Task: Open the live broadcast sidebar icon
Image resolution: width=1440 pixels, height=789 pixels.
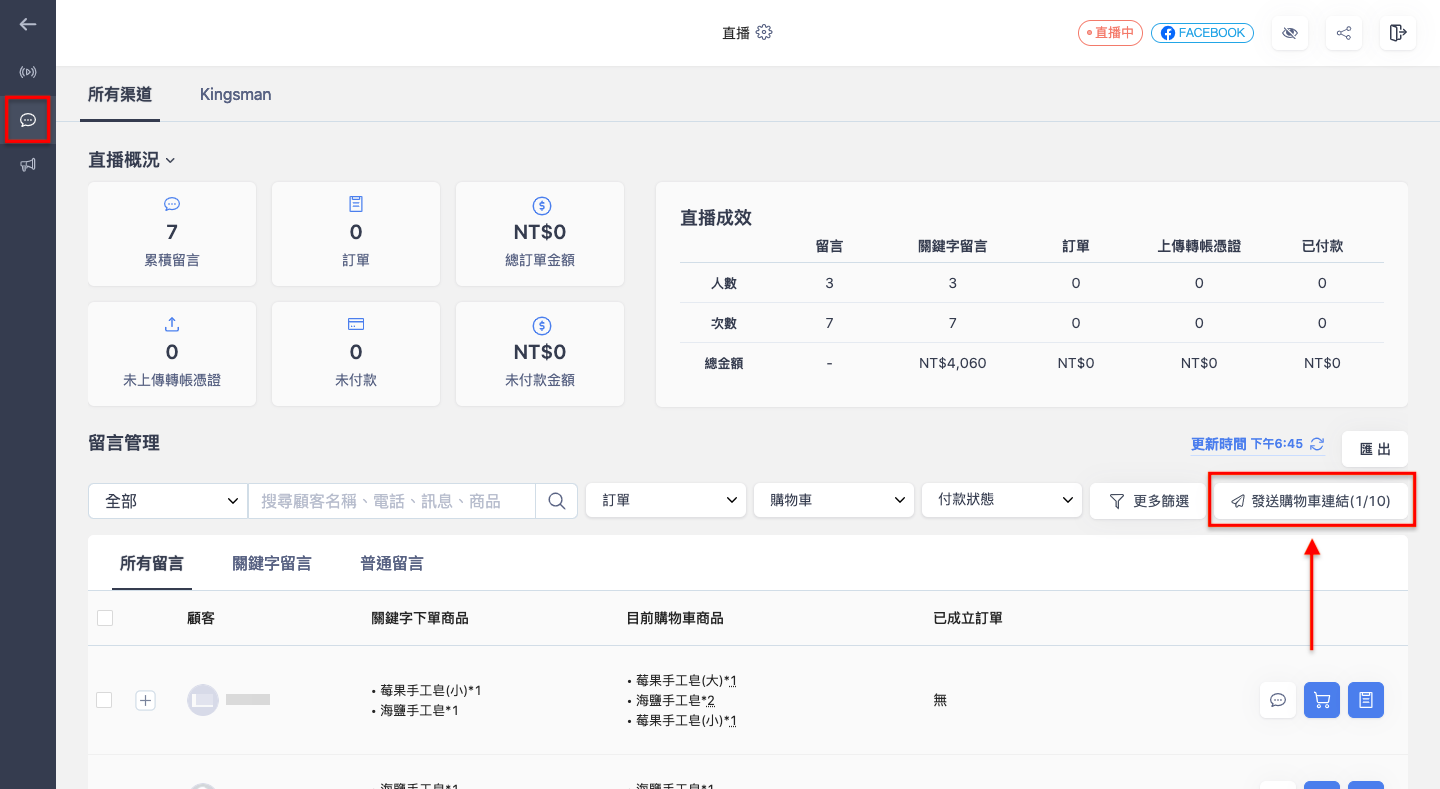Action: click(x=28, y=72)
